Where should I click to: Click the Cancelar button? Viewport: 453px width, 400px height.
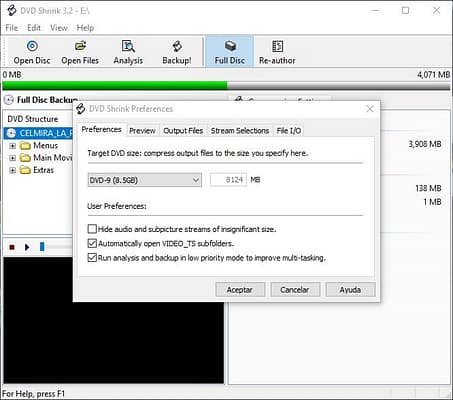click(x=295, y=289)
